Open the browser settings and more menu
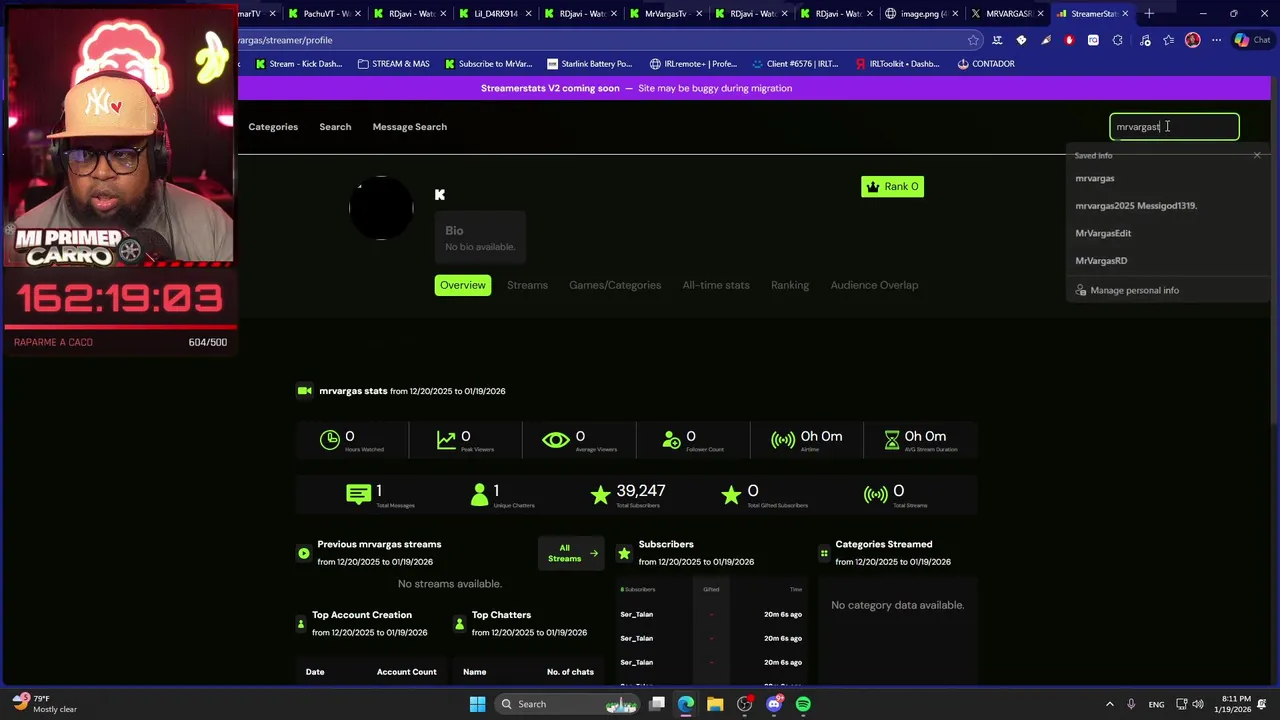 click(1216, 40)
